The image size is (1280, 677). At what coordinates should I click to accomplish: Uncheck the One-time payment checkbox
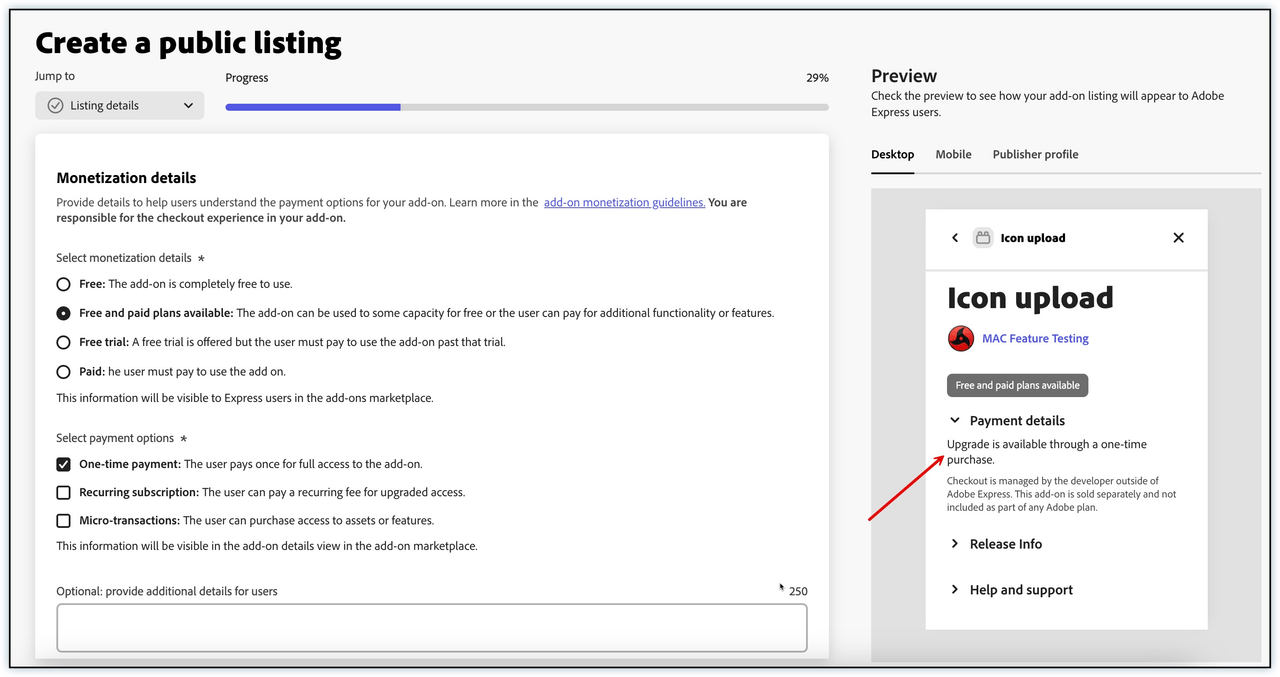tap(64, 464)
